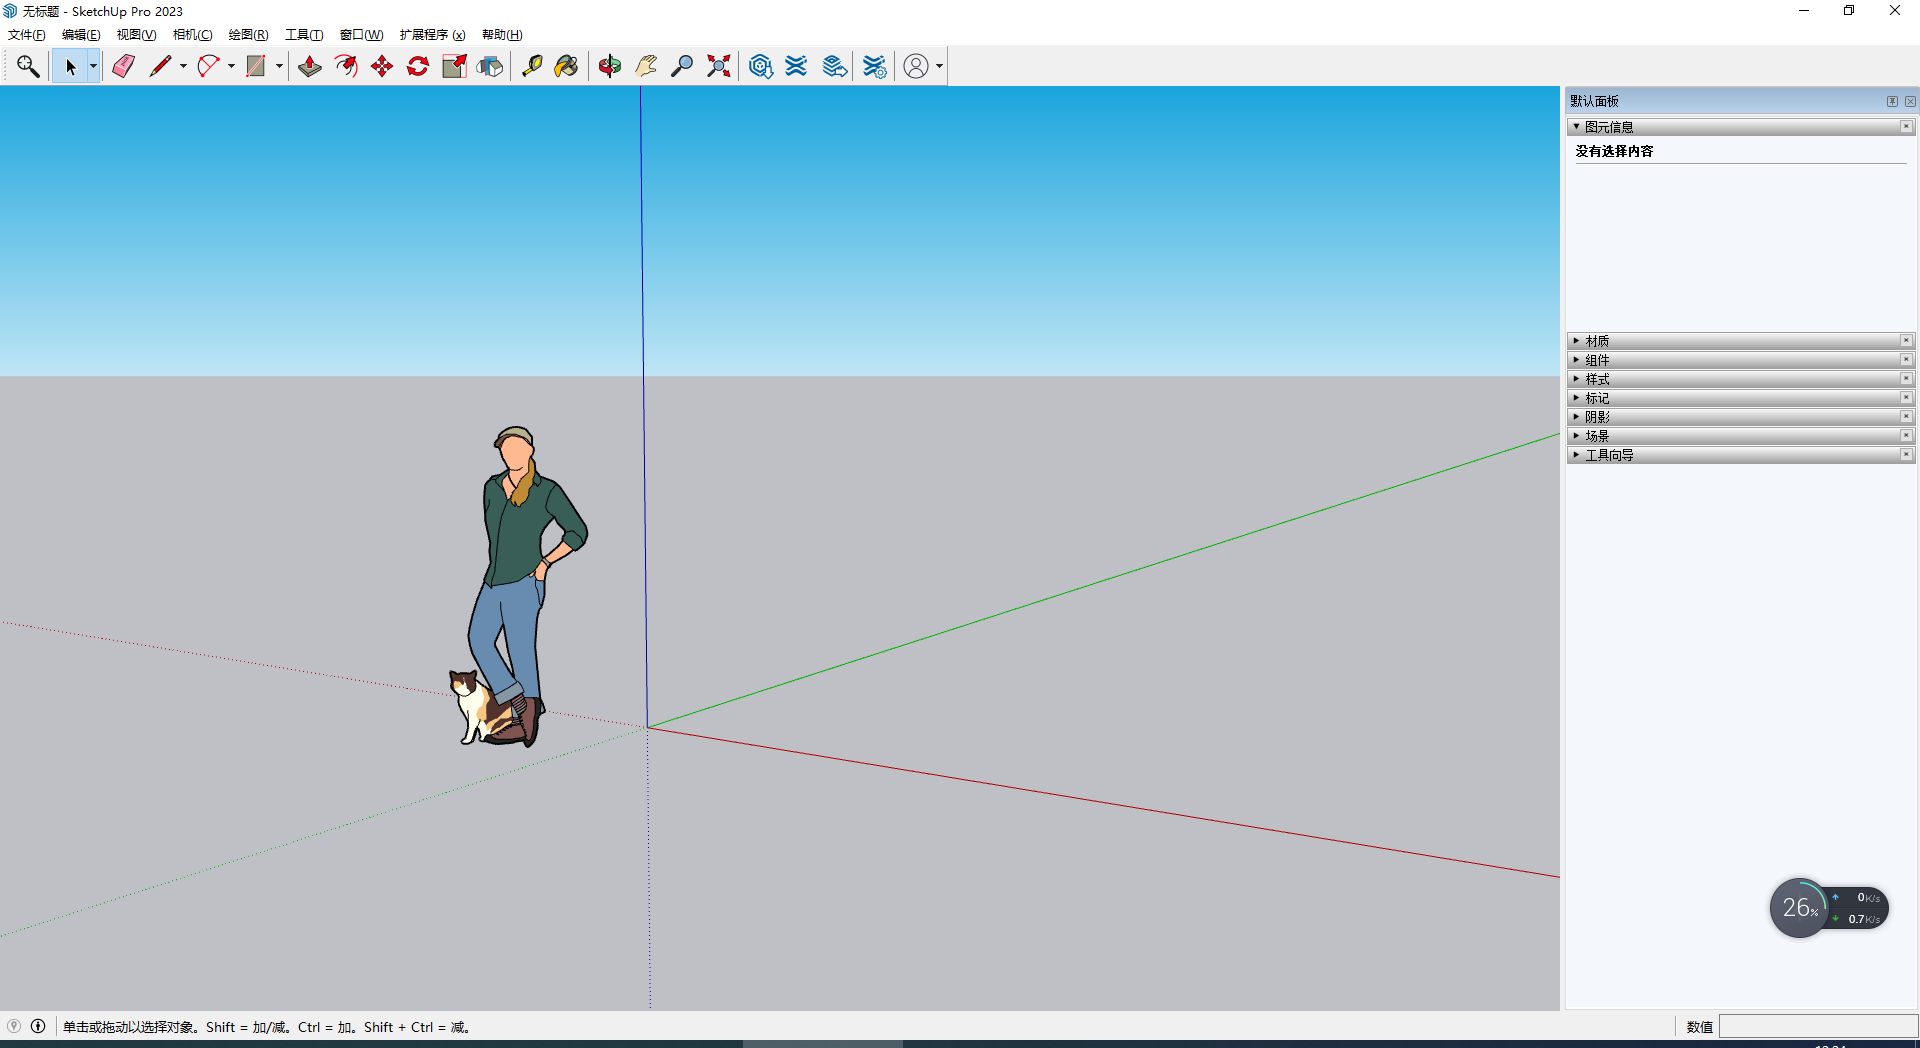The width and height of the screenshot is (1920, 1048).
Task: Select the Rotate tool
Action: [x=418, y=66]
